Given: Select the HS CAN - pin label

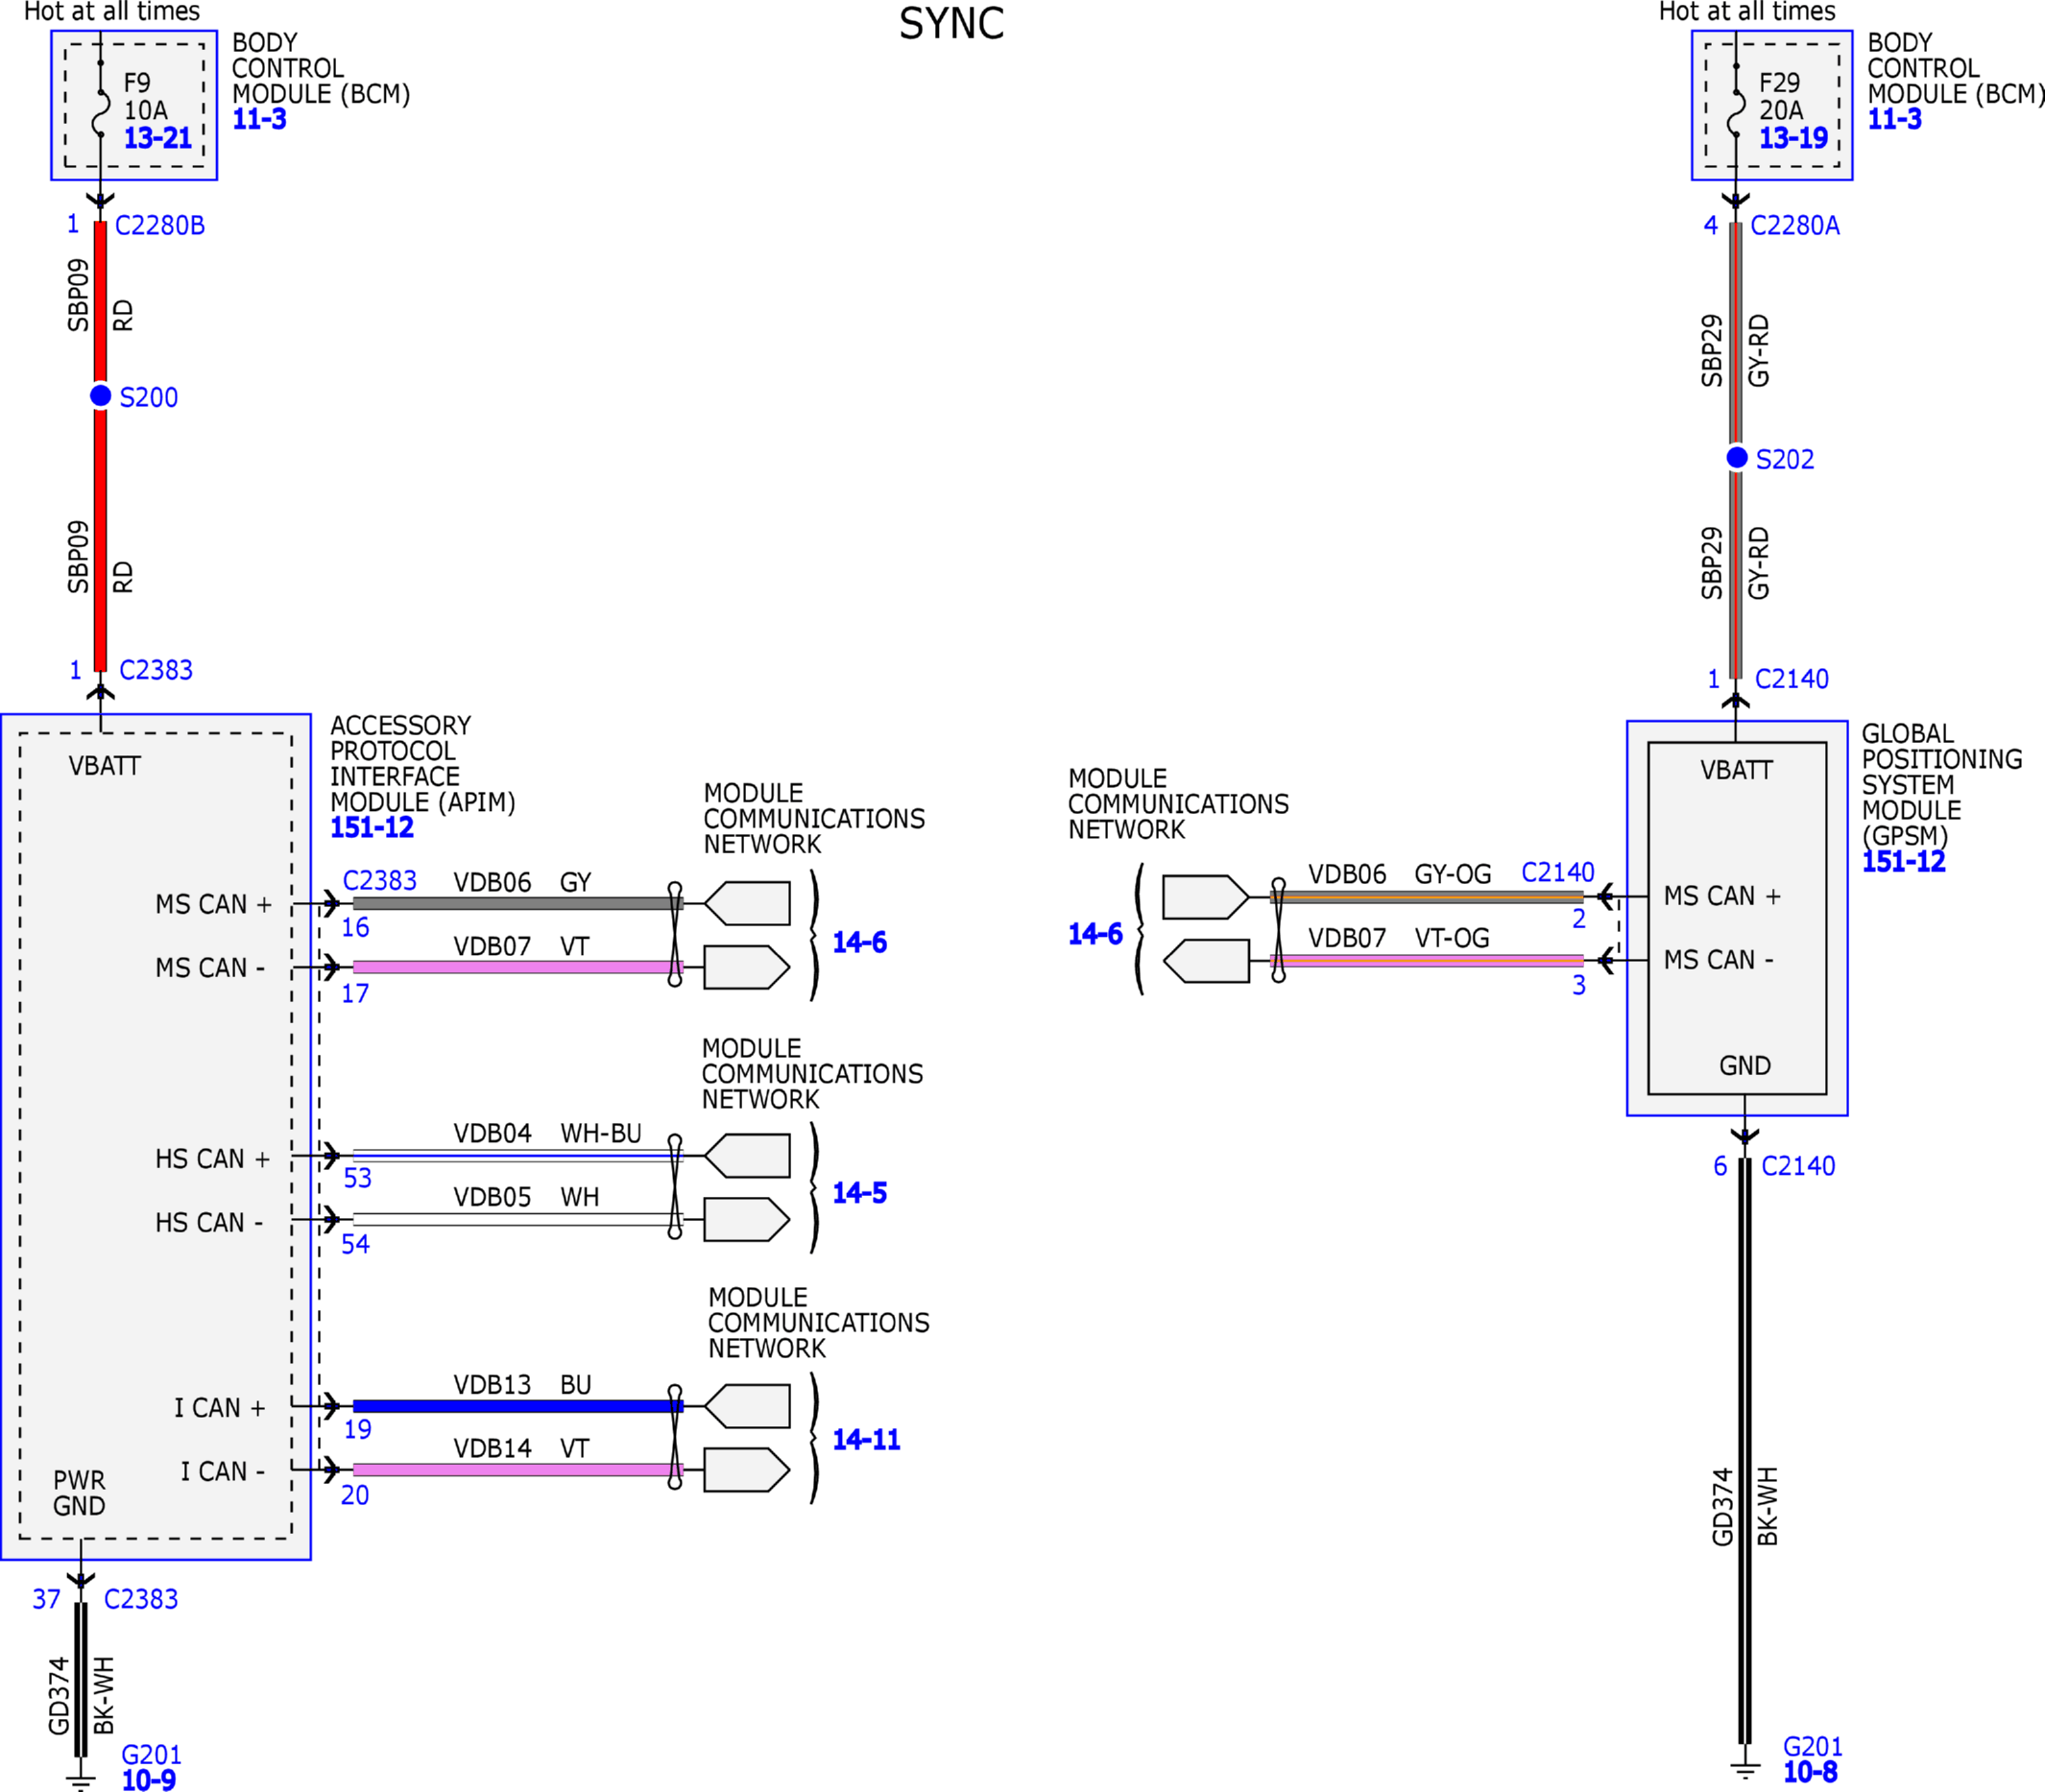Looking at the screenshot, I should point(209,1223).
